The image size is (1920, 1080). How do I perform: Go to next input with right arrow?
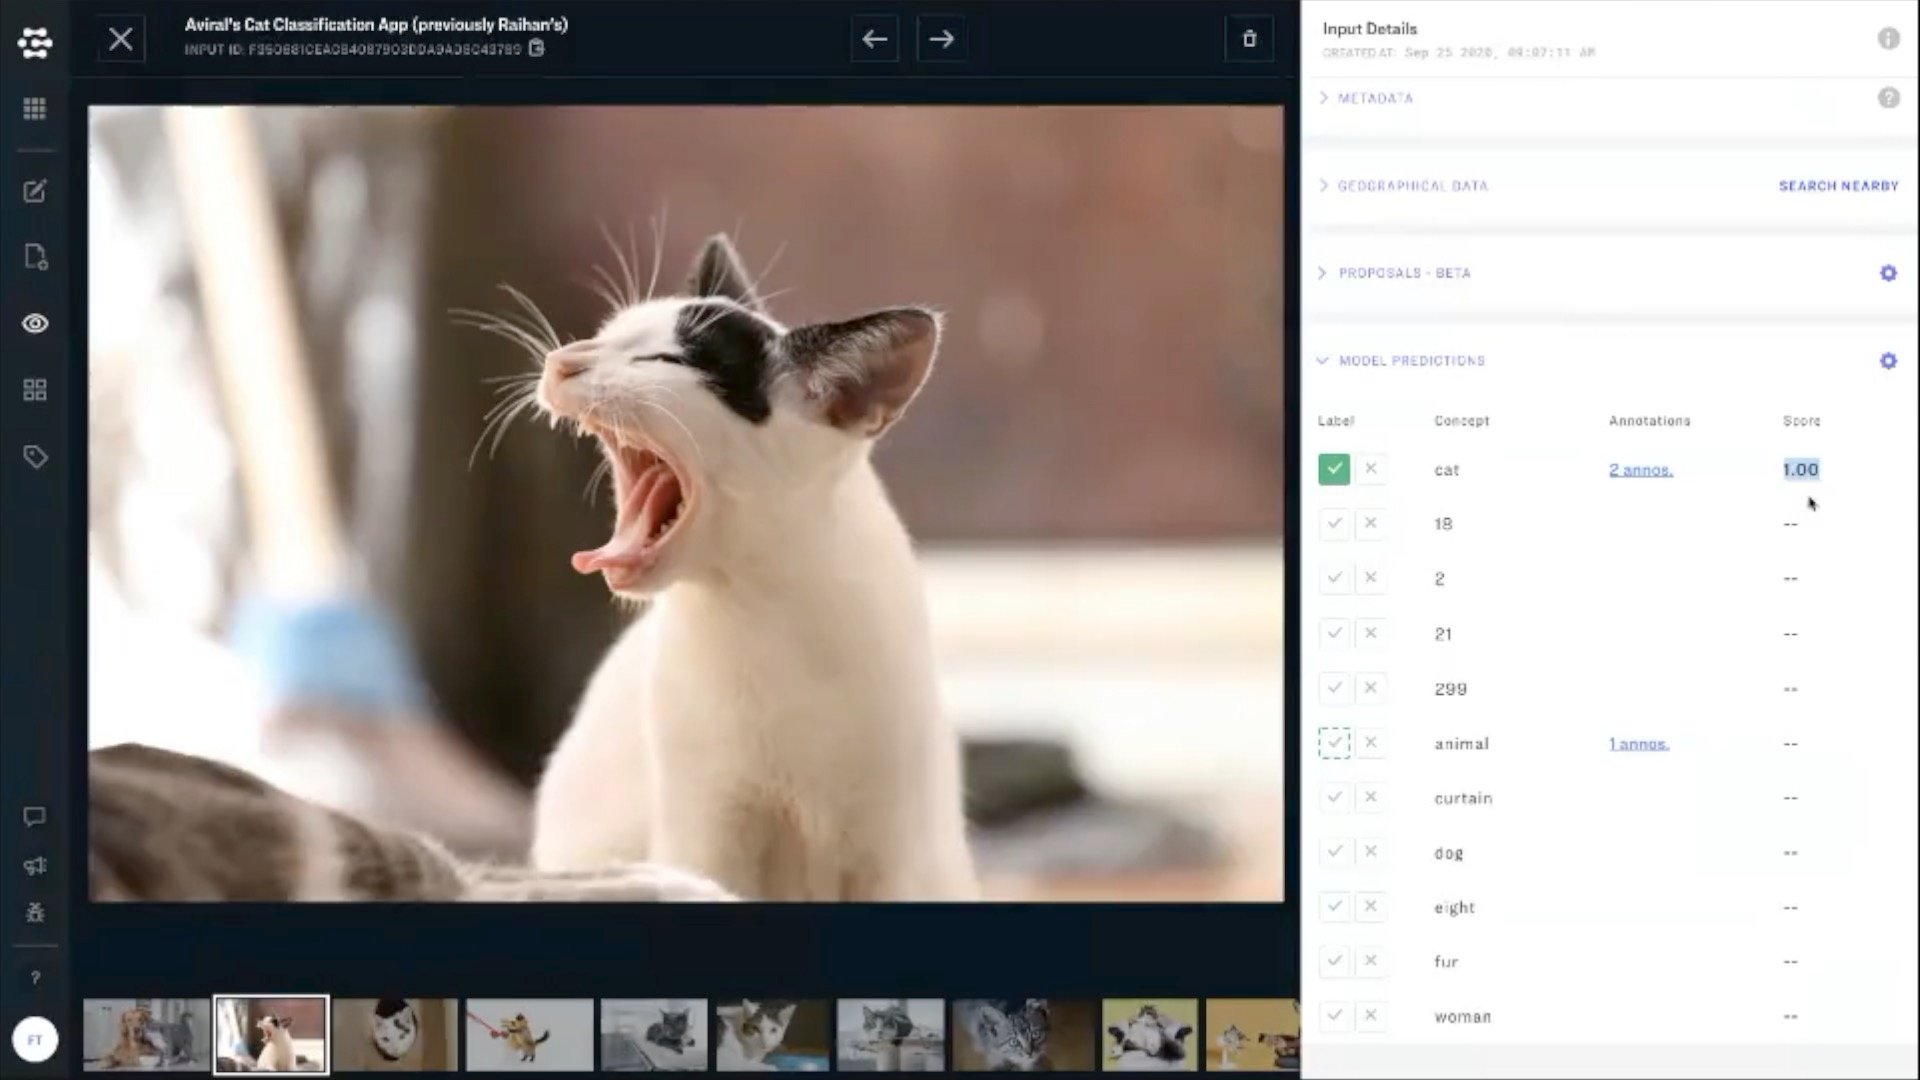[x=941, y=39]
